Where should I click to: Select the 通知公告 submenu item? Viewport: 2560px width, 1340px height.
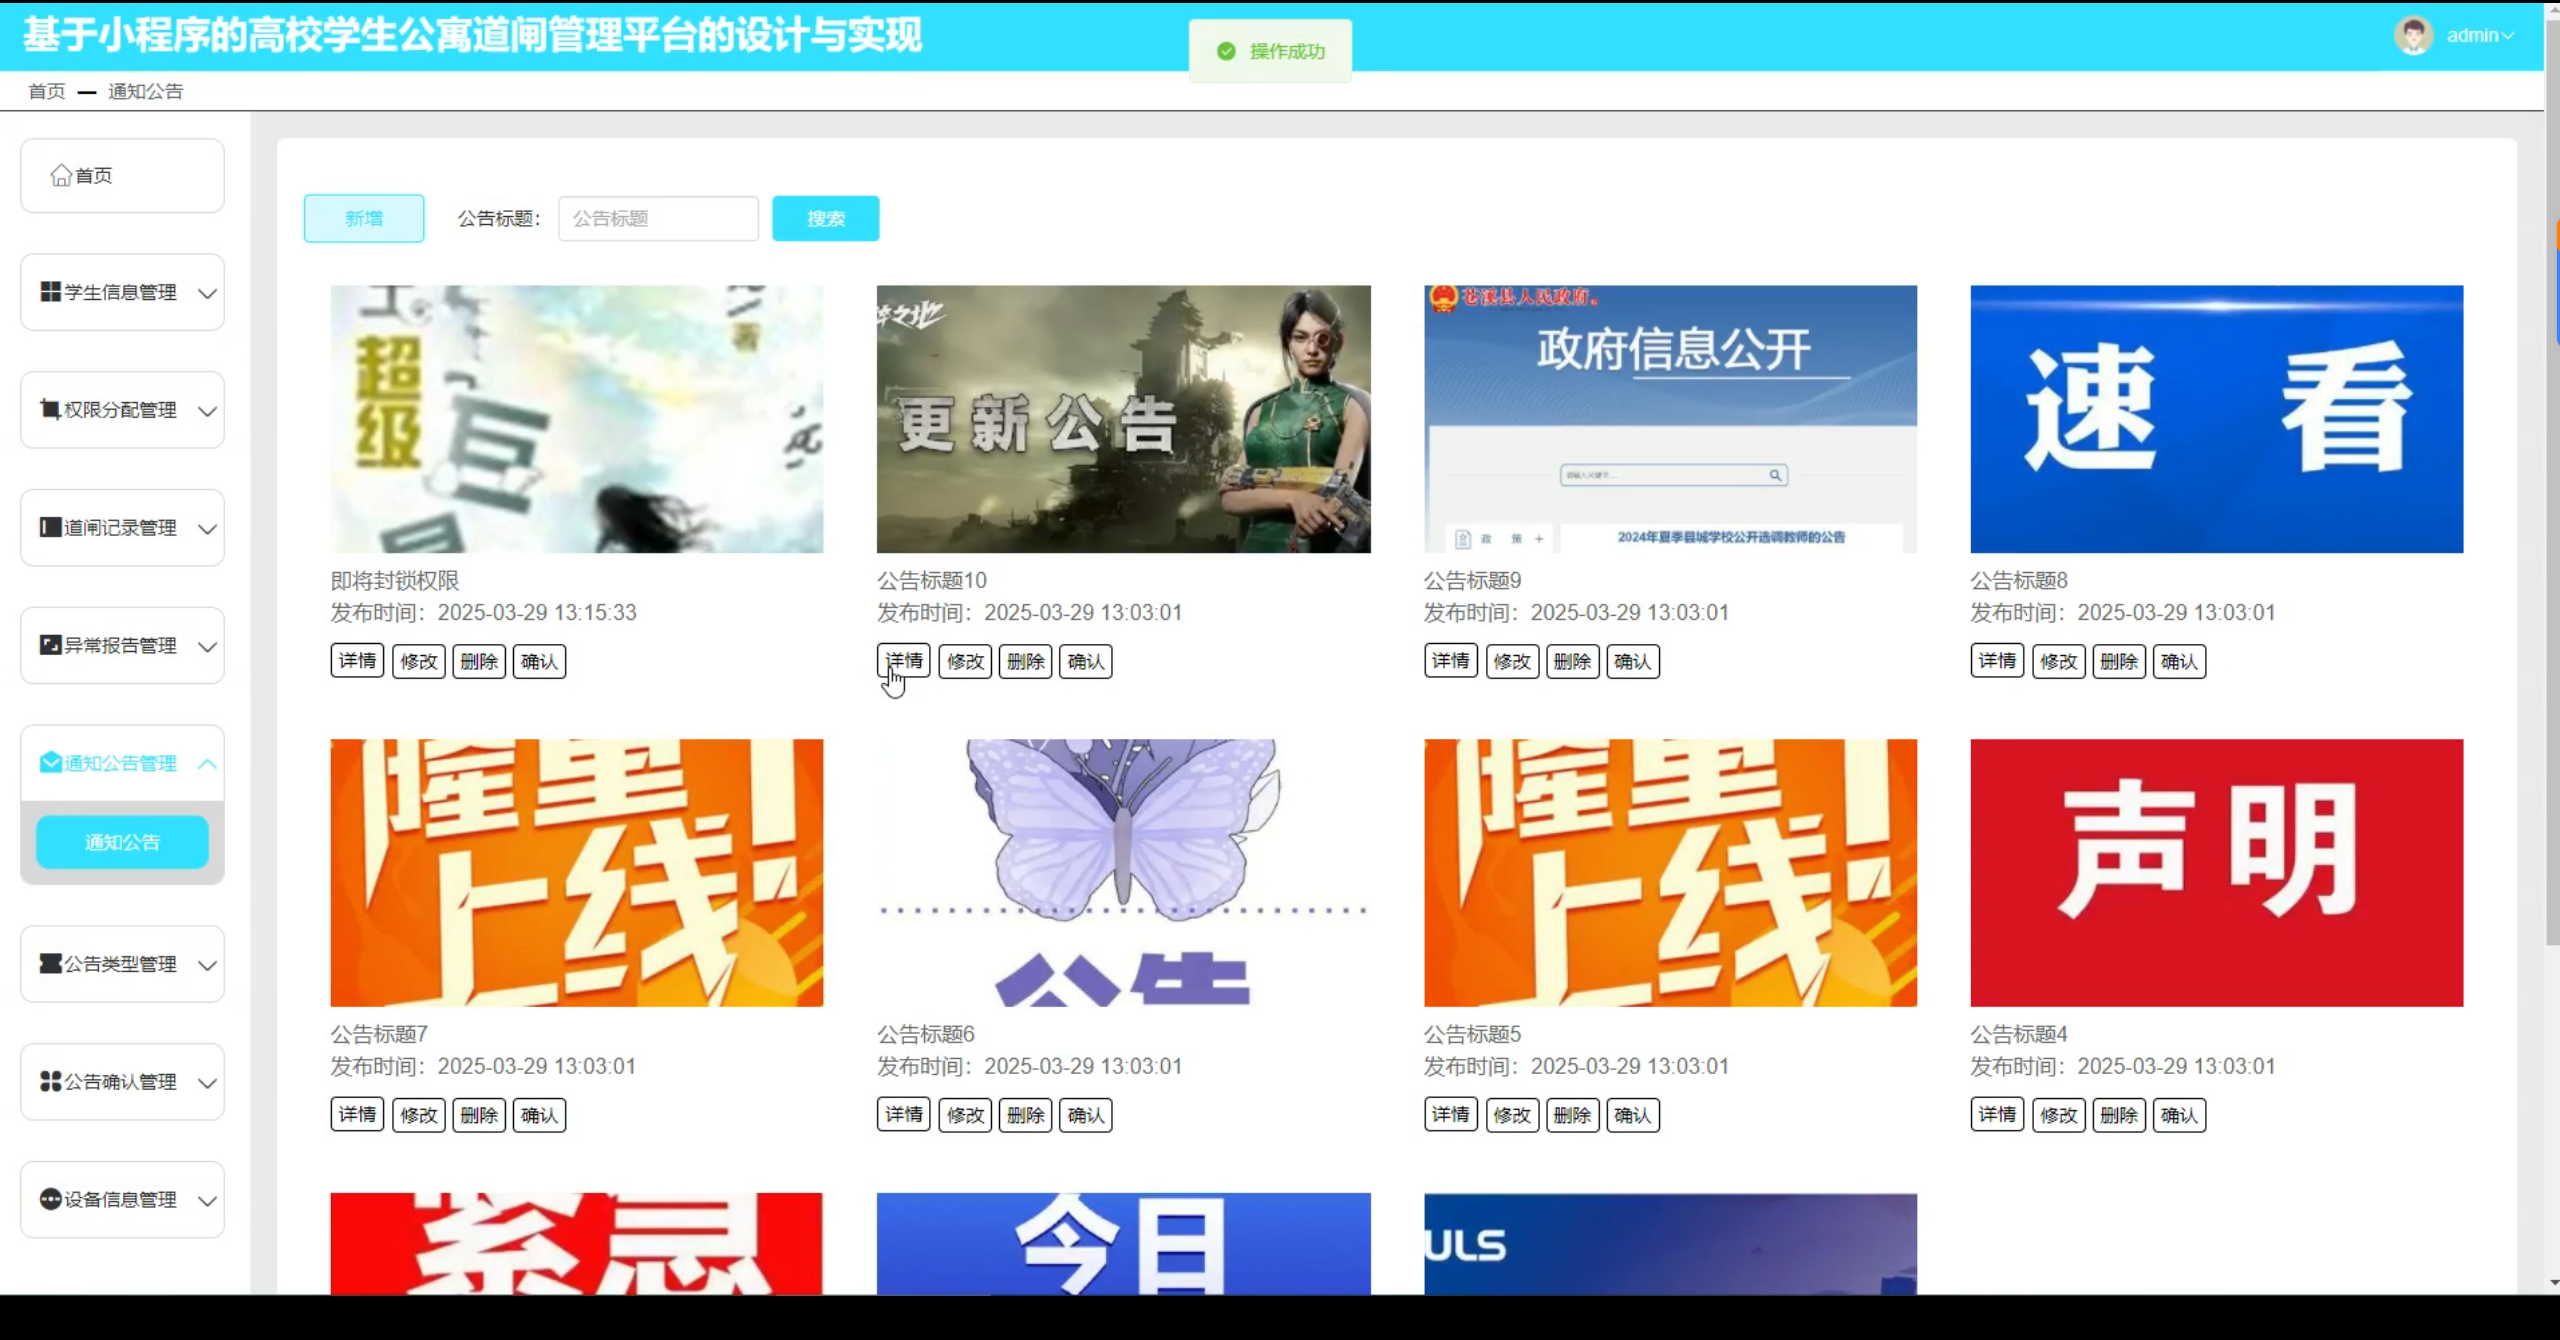pyautogui.click(x=122, y=842)
